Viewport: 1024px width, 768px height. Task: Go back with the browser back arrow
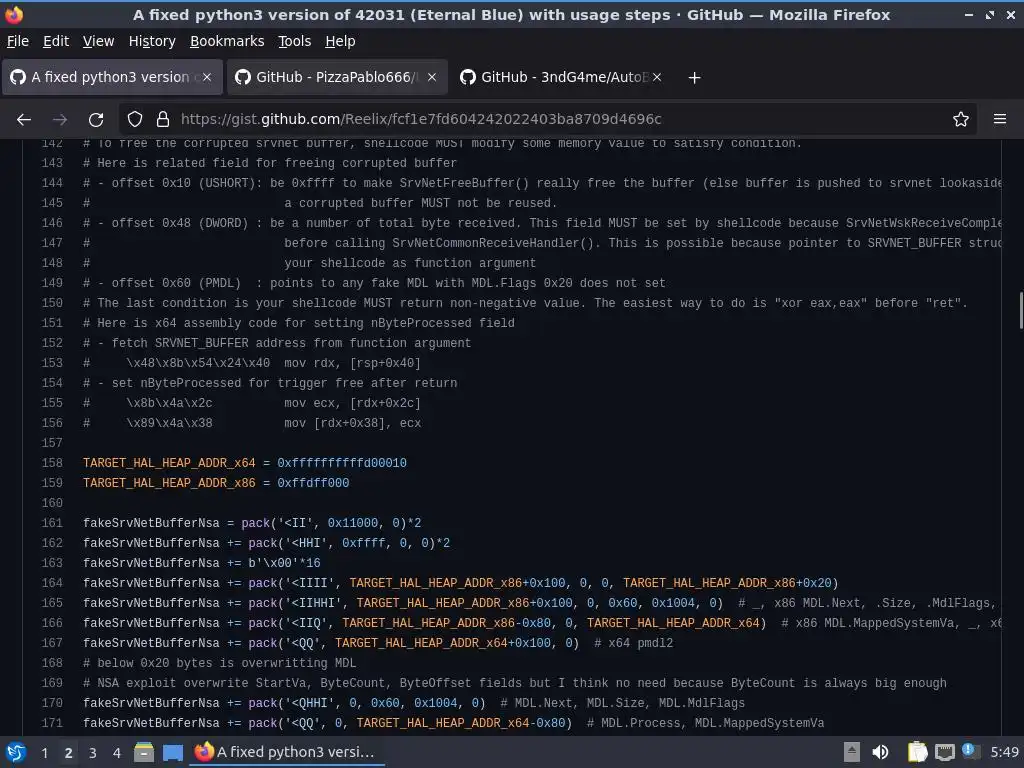click(x=24, y=120)
